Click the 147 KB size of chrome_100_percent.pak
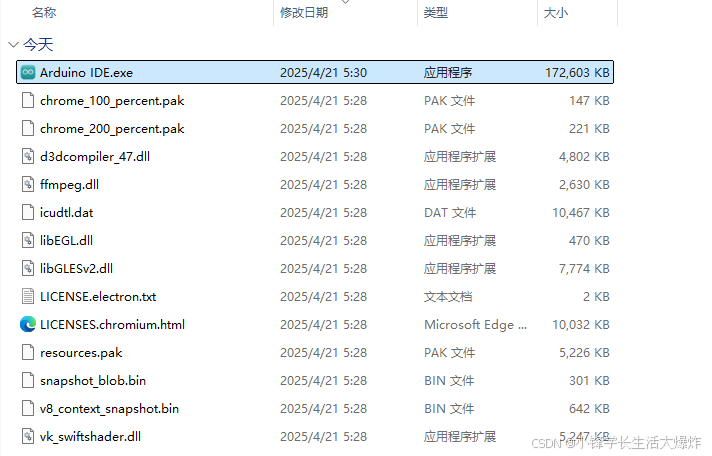 tap(589, 100)
